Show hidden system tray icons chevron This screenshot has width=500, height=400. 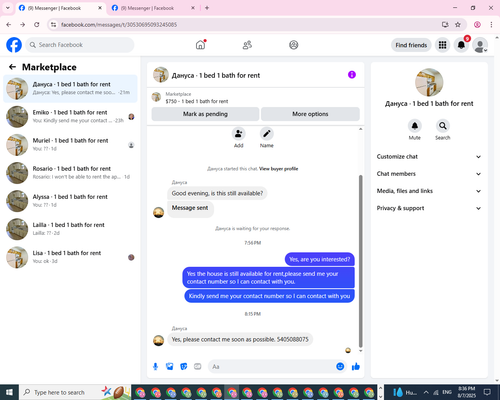coord(426,392)
